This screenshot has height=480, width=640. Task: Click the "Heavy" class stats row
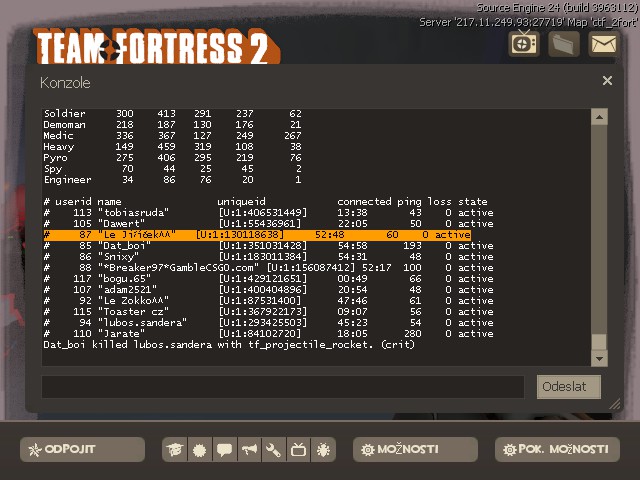point(173,147)
